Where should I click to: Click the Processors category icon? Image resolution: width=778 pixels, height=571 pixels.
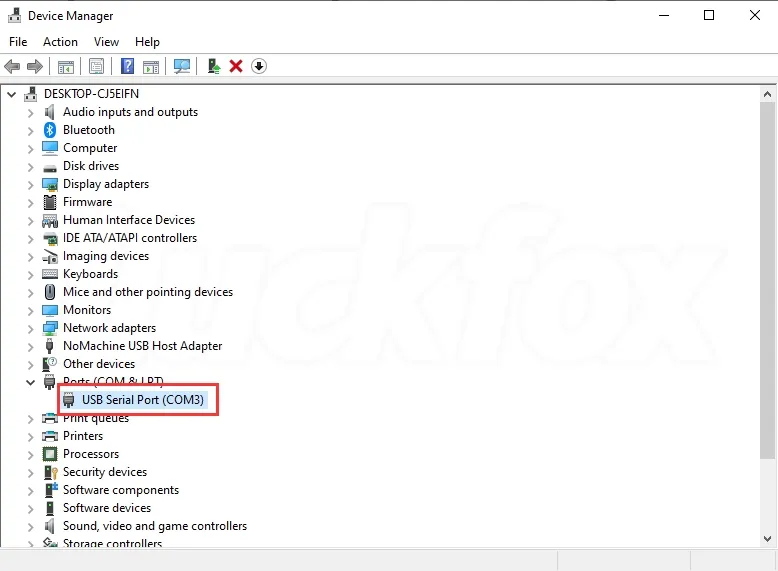pos(50,454)
